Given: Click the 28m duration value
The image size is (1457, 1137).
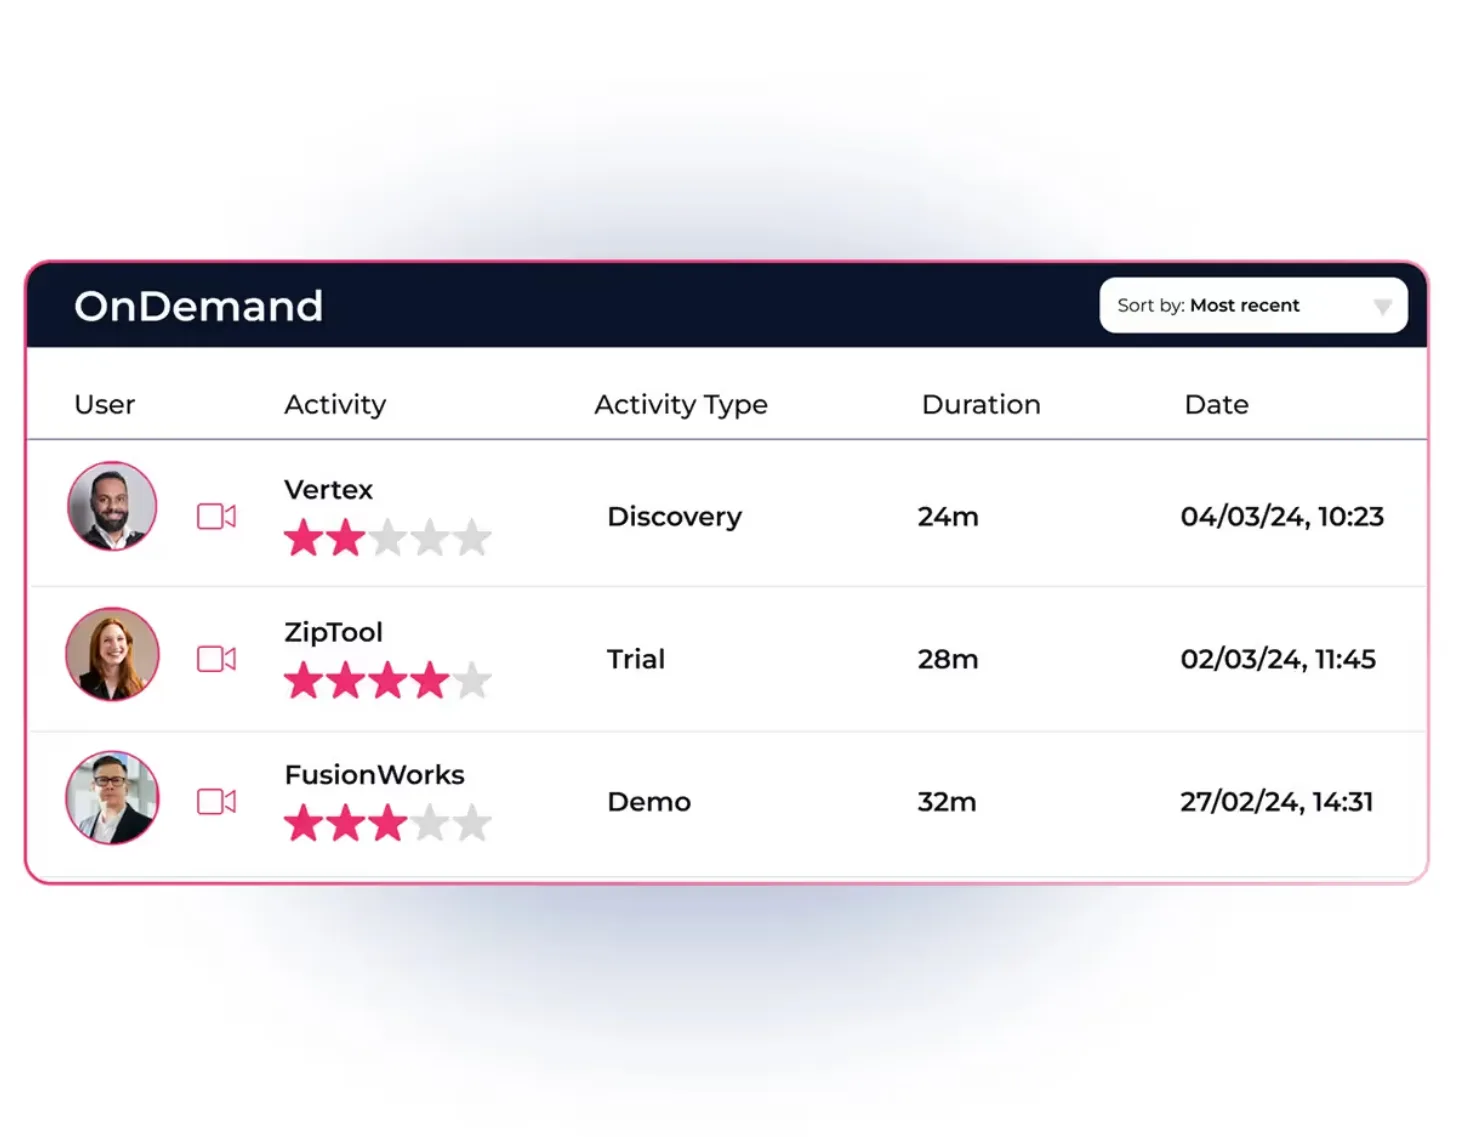Looking at the screenshot, I should click(x=948, y=659).
